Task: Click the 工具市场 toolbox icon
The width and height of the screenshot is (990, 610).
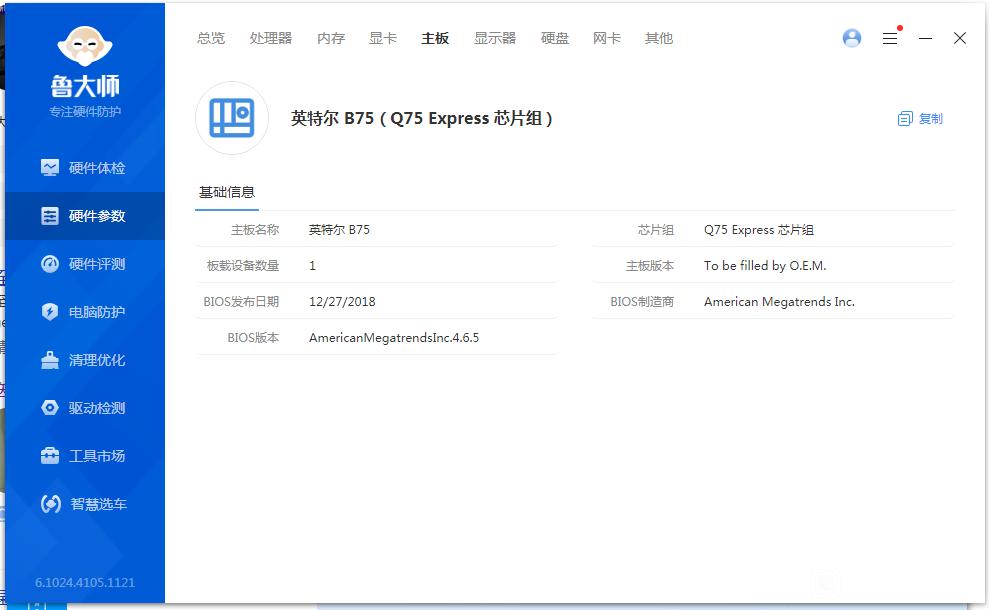Action: point(50,455)
